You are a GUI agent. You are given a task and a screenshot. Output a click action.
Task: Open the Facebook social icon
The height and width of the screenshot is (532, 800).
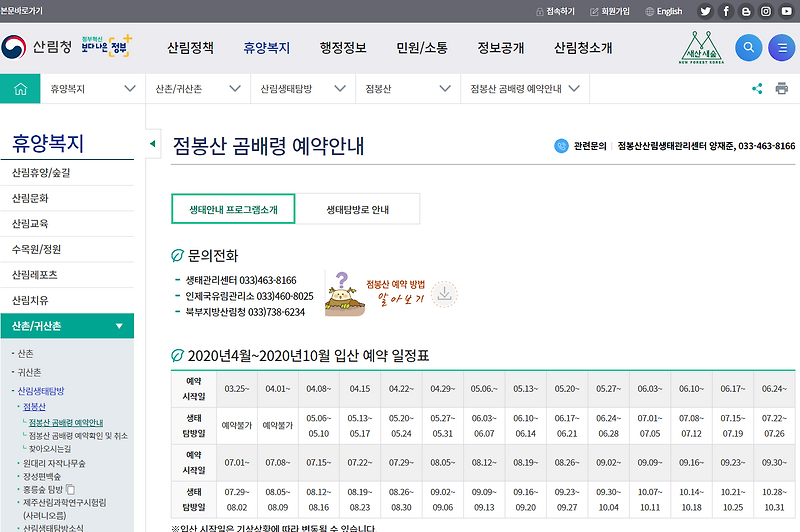726,11
